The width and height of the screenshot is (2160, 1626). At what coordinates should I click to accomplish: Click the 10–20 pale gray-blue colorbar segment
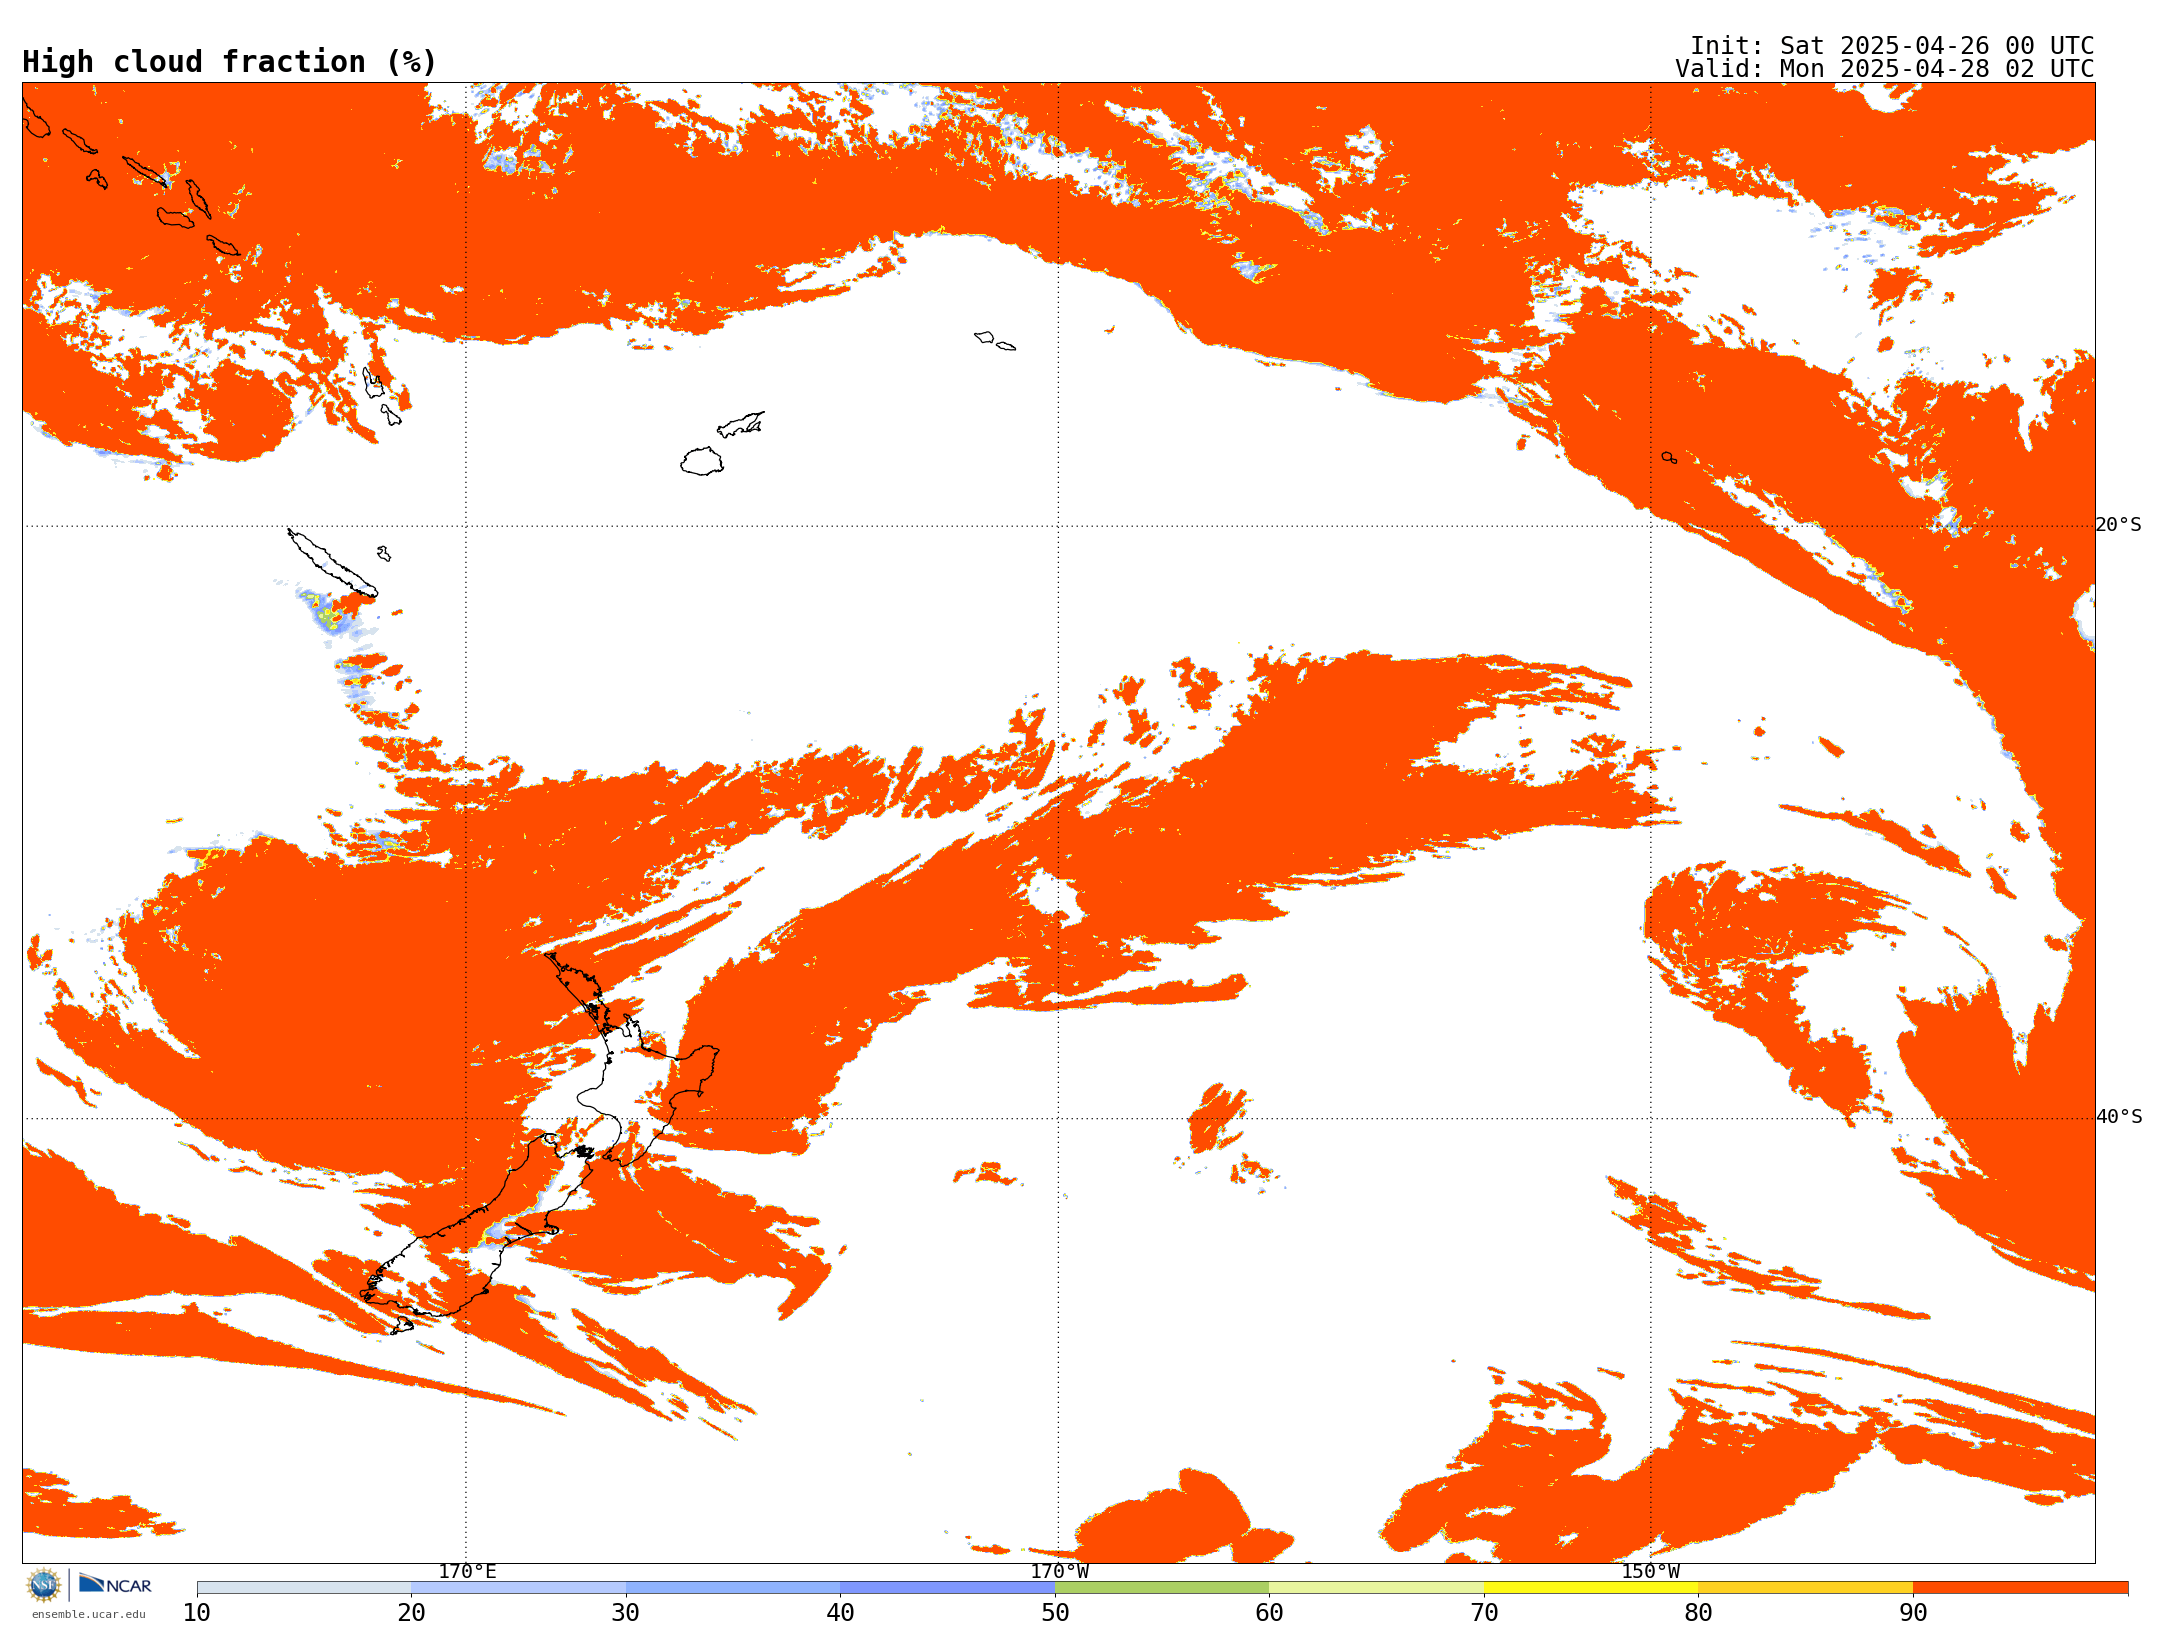point(304,1588)
